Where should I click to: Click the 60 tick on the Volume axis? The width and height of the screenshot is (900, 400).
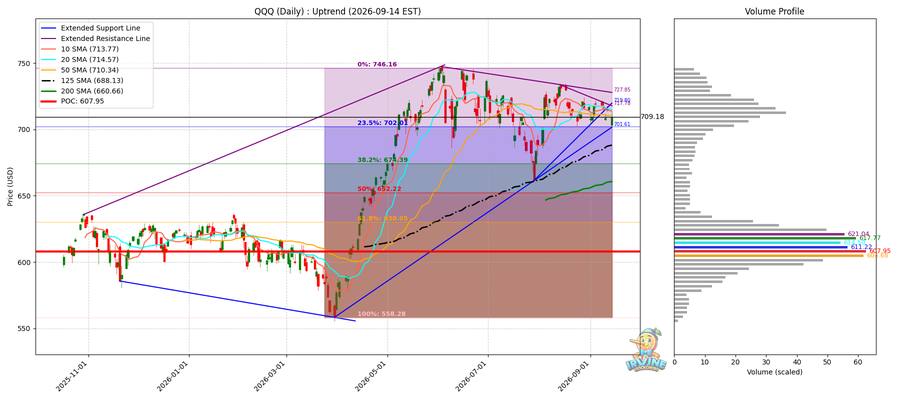coord(858,363)
